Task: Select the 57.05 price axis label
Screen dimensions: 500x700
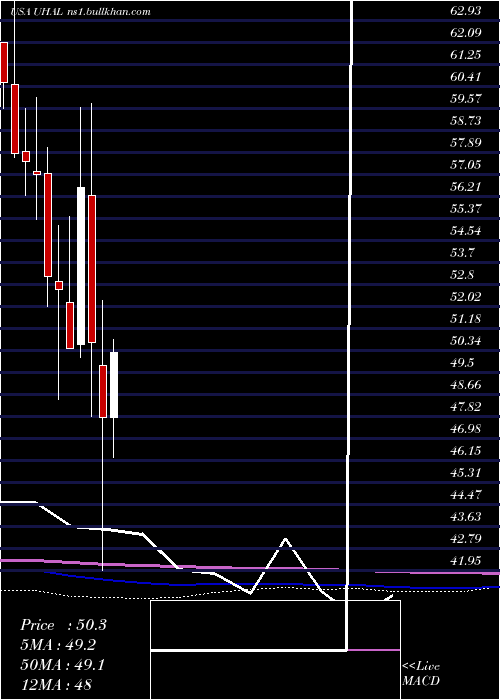Action: [466, 165]
